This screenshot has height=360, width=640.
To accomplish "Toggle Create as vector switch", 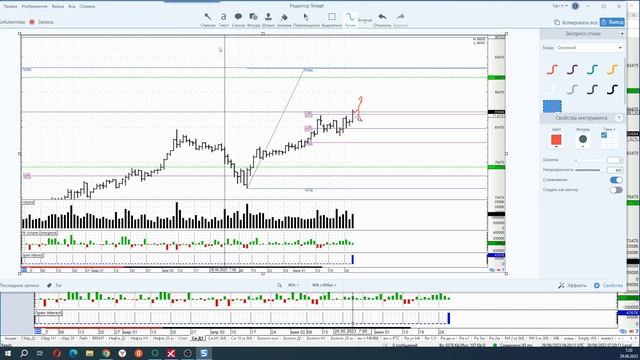I will click(x=616, y=190).
